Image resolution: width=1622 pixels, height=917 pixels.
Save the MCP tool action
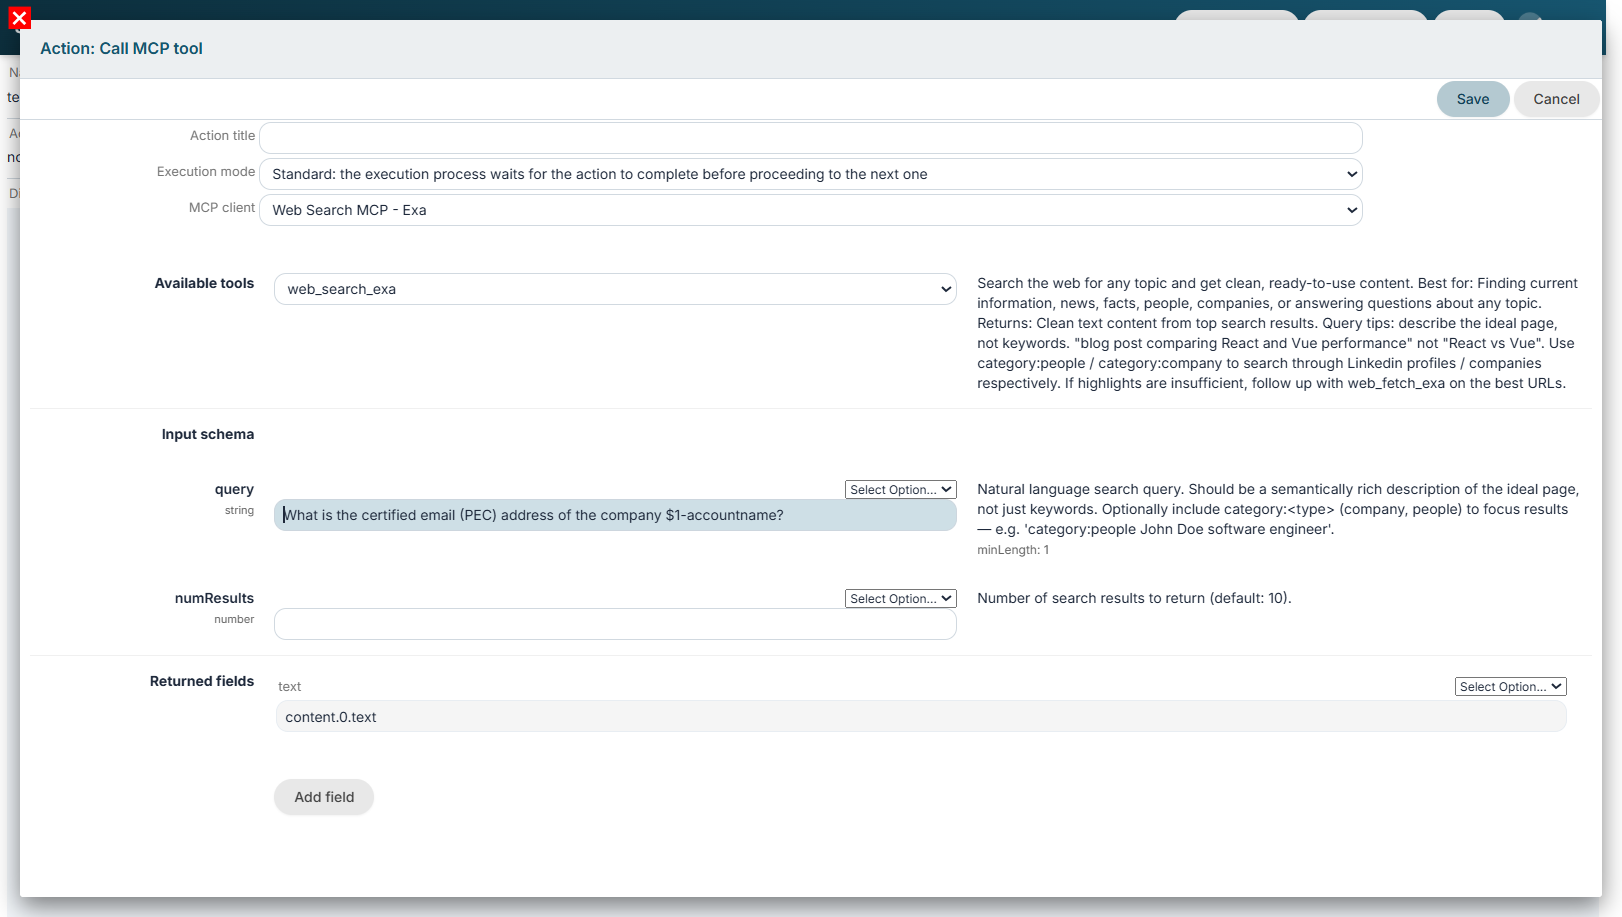(1473, 99)
